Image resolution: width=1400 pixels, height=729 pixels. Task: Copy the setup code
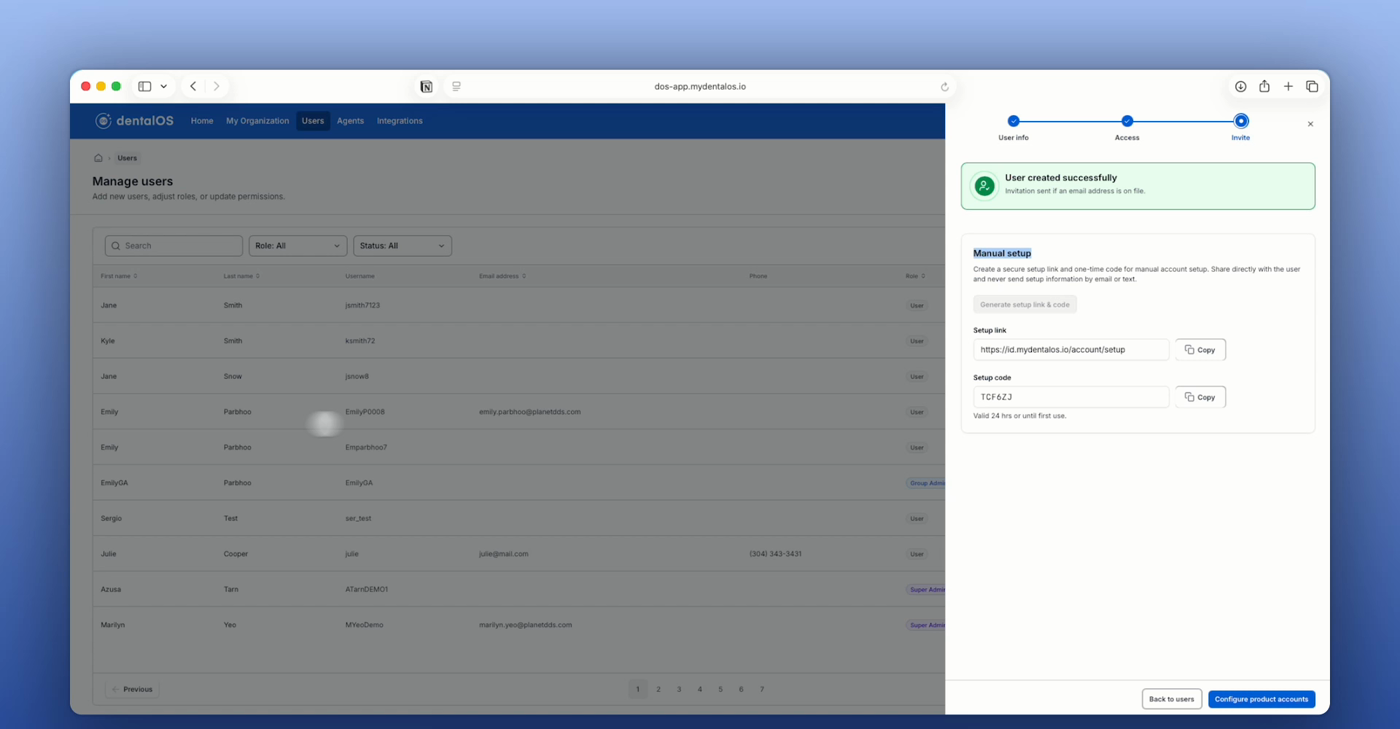click(x=1200, y=397)
